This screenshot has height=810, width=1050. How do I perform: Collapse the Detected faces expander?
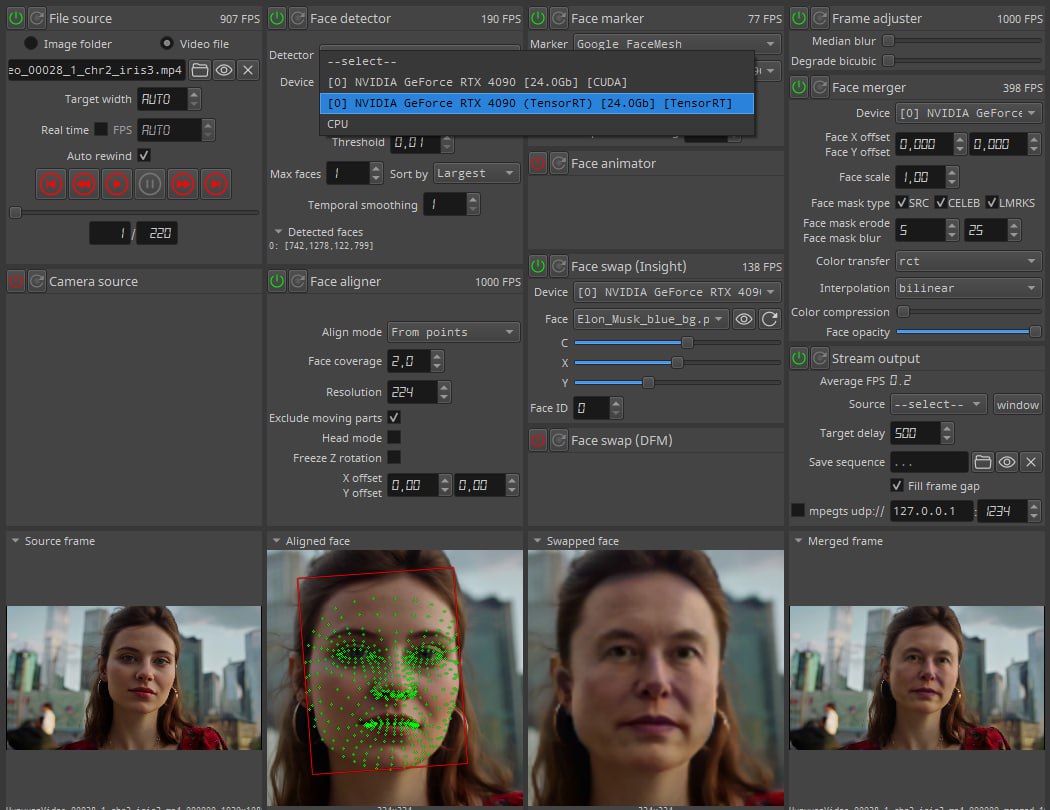point(278,232)
